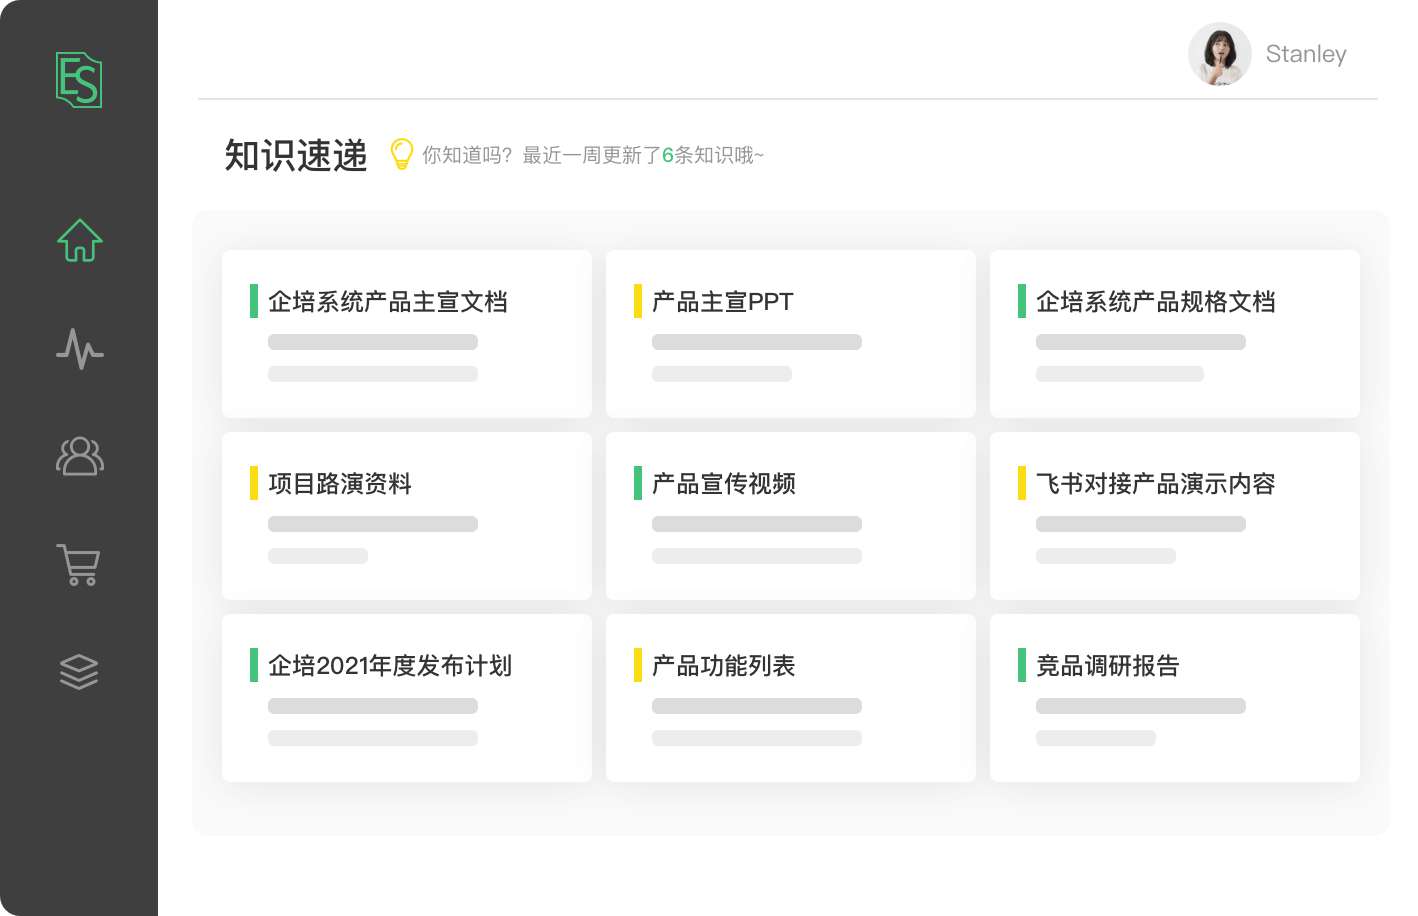Open the 竞品调研报告 knowledge card
The width and height of the screenshot is (1418, 916).
click(x=1175, y=697)
